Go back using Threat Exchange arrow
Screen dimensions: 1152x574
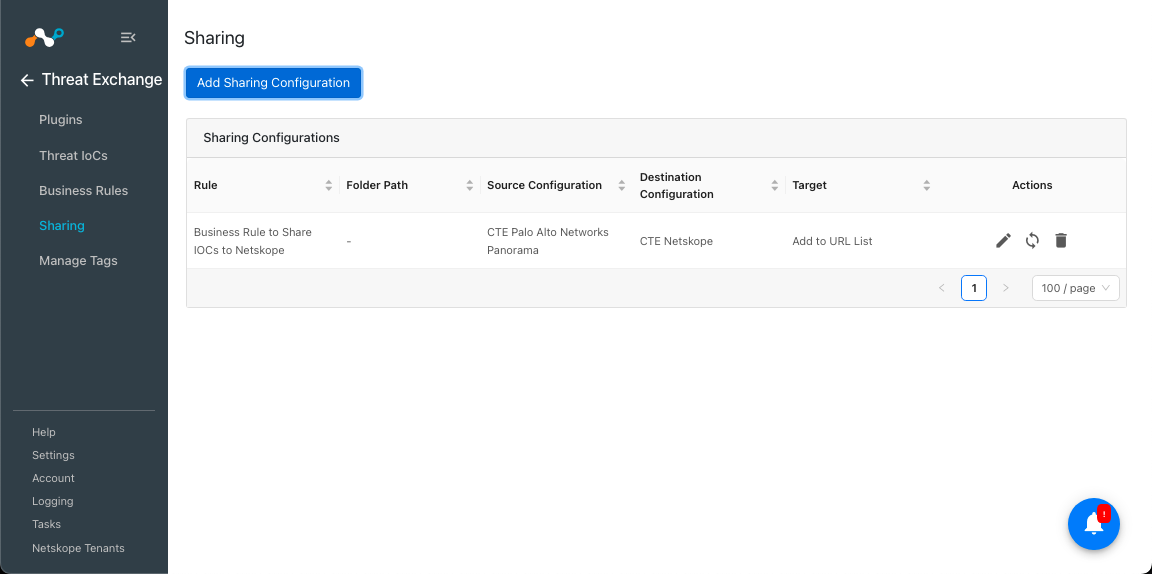27,80
